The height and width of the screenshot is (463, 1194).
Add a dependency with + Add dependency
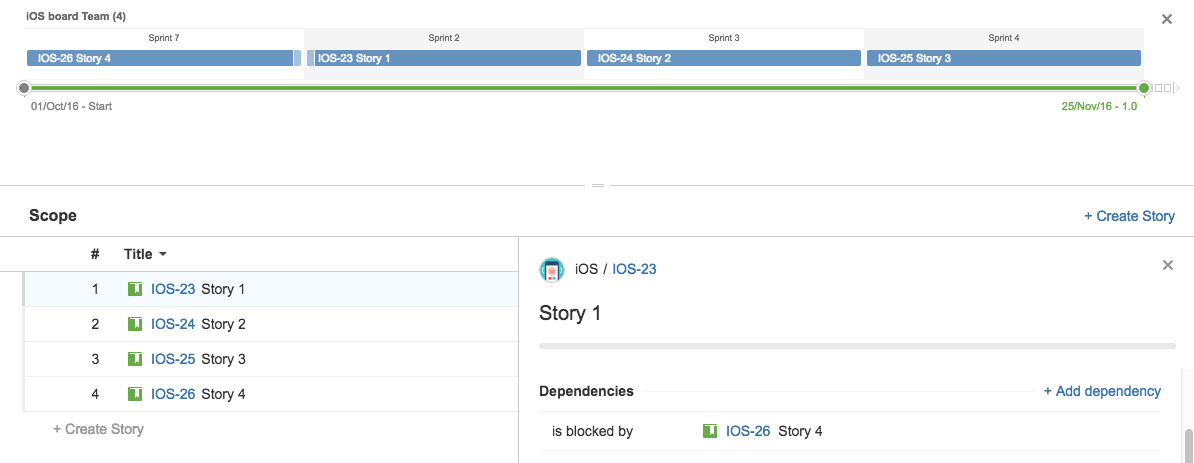tap(1102, 391)
